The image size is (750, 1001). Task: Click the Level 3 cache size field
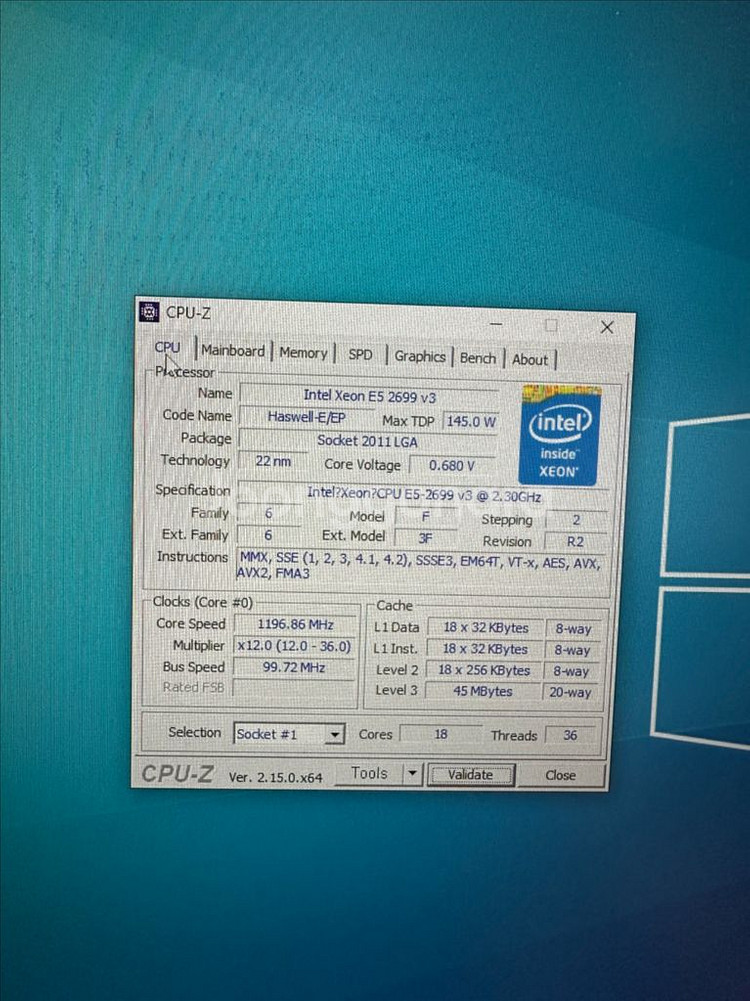tap(484, 691)
